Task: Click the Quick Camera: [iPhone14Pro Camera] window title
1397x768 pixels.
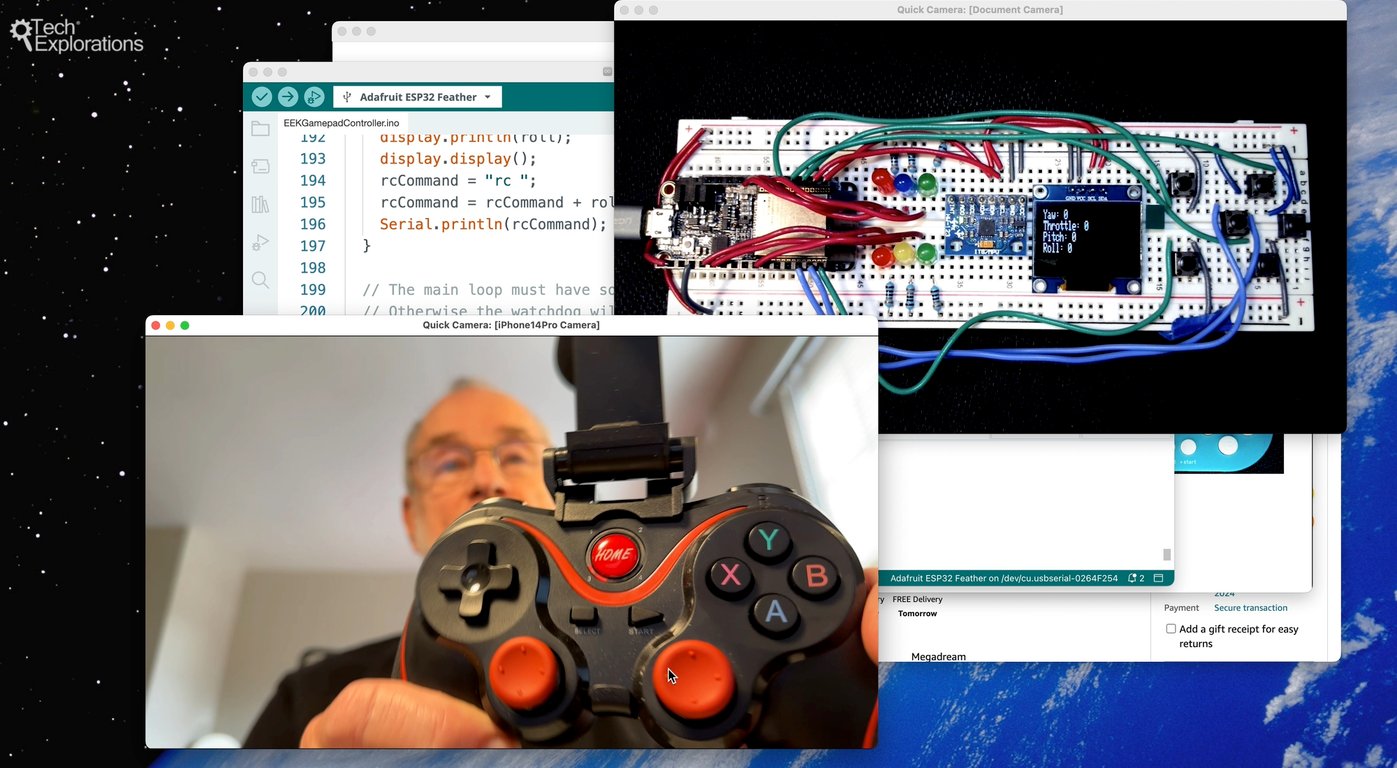Action: [511, 325]
